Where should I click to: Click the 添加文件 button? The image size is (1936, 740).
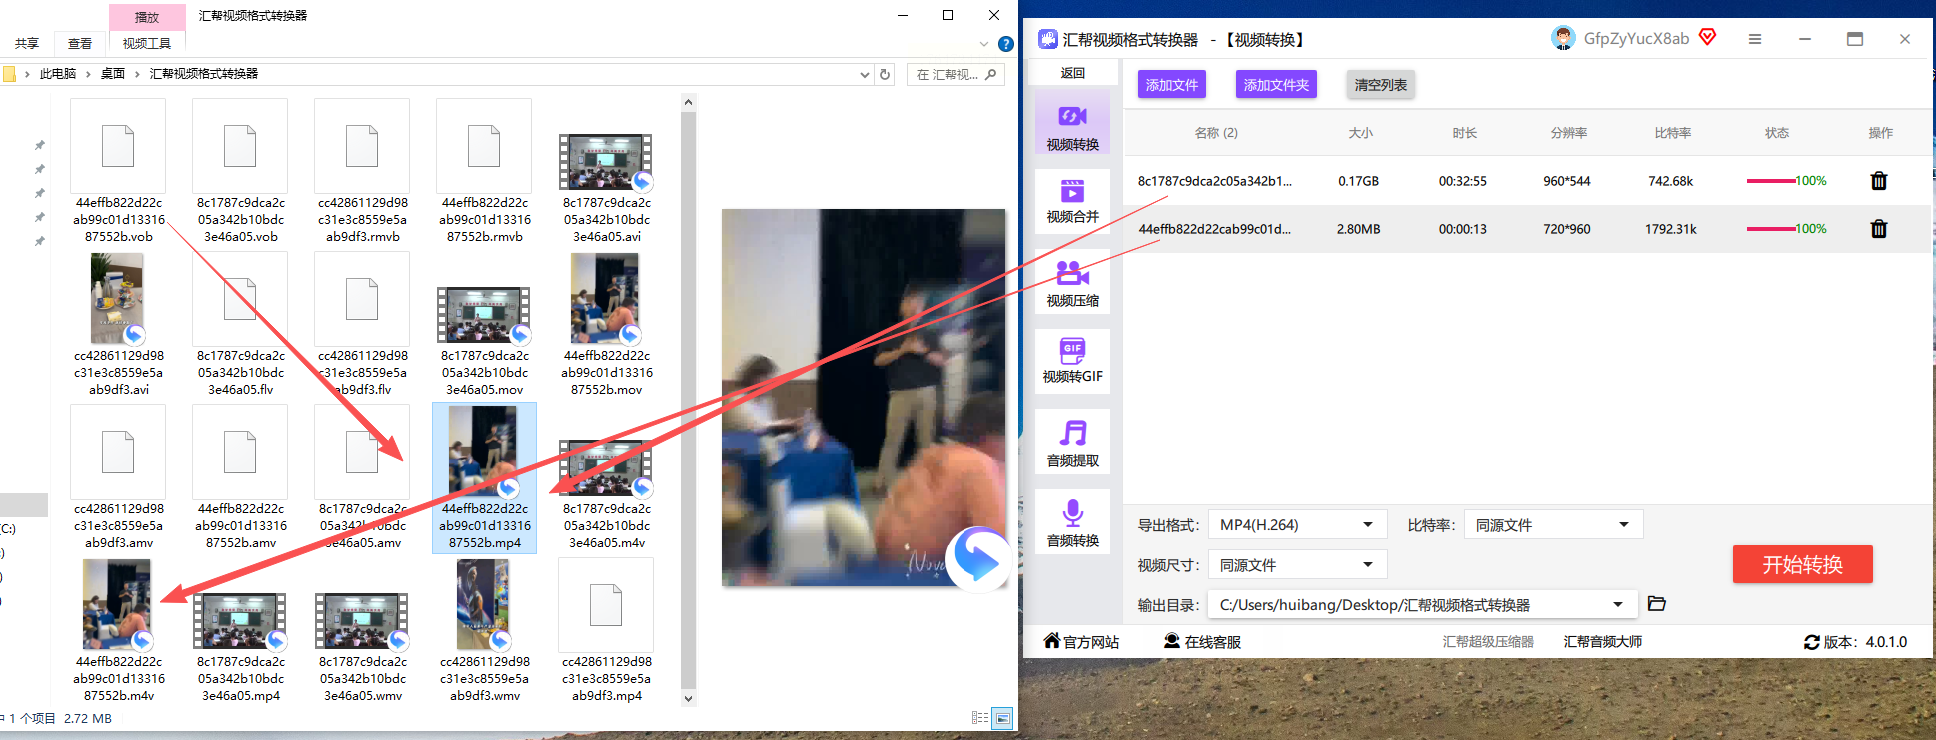(x=1172, y=85)
